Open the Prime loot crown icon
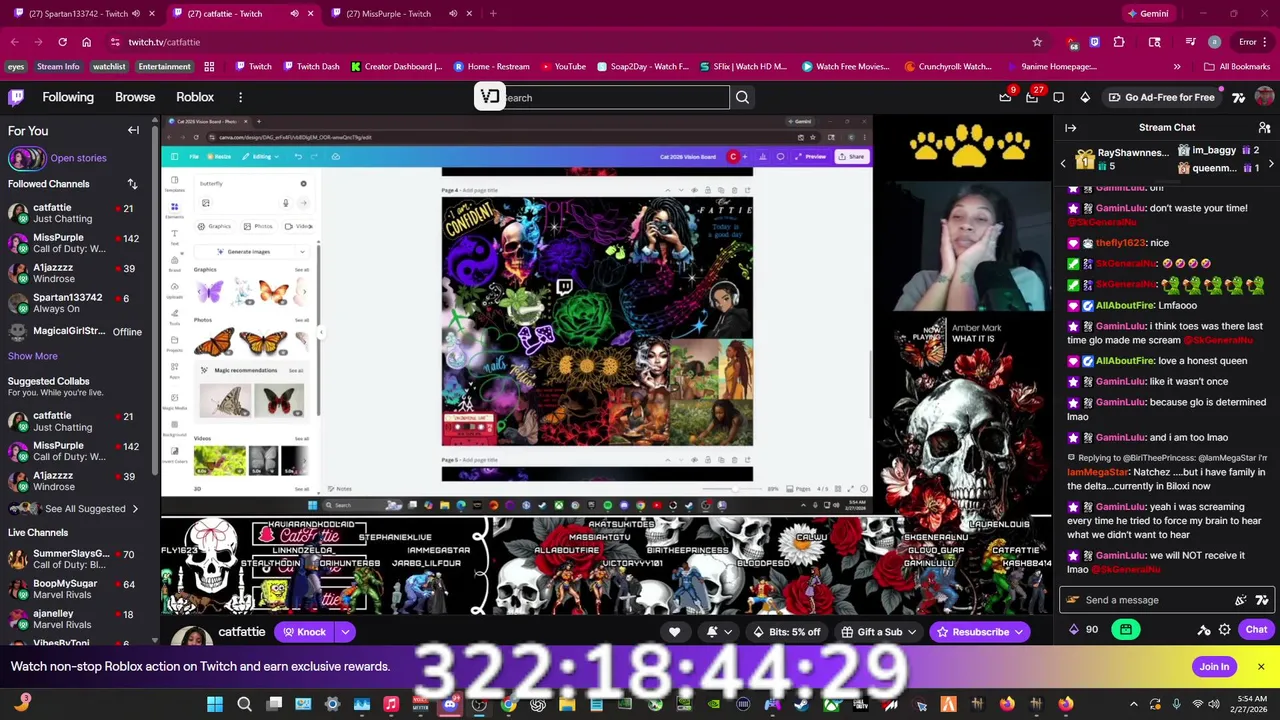The width and height of the screenshot is (1280, 720). pos(1005,97)
